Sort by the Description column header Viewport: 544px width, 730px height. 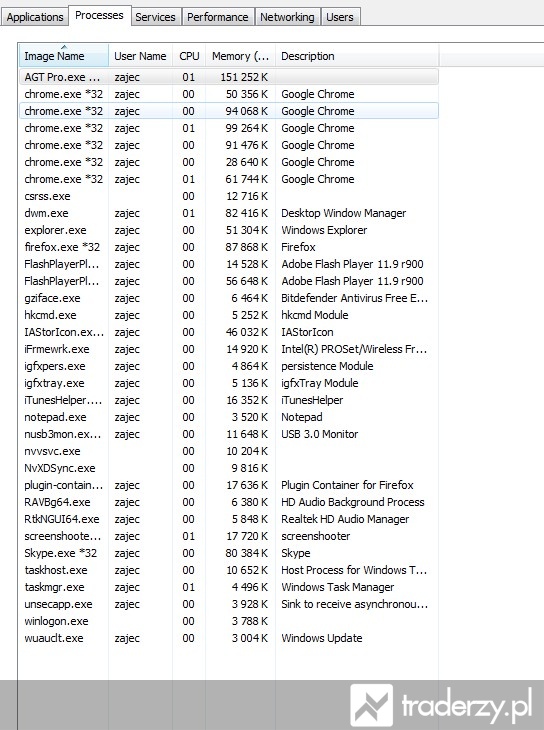point(357,56)
